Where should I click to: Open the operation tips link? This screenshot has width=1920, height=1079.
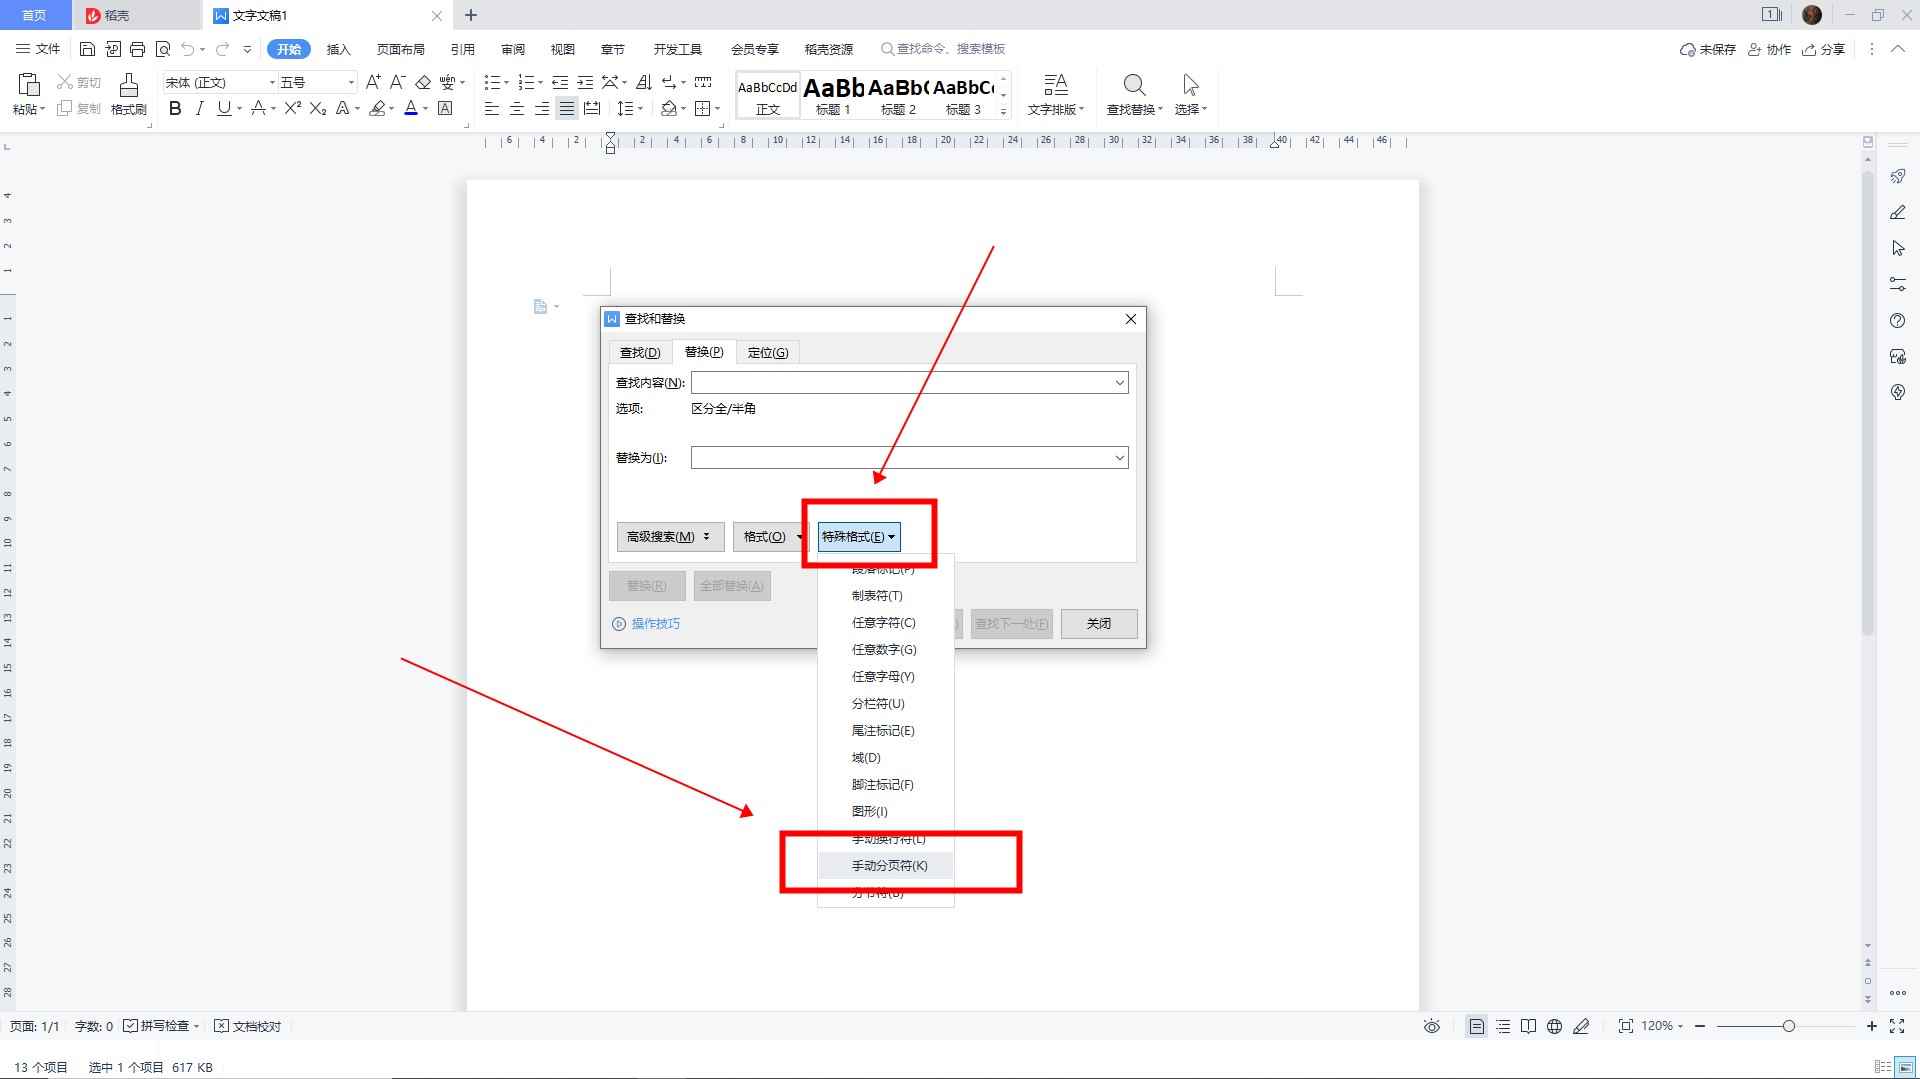pyautogui.click(x=655, y=624)
